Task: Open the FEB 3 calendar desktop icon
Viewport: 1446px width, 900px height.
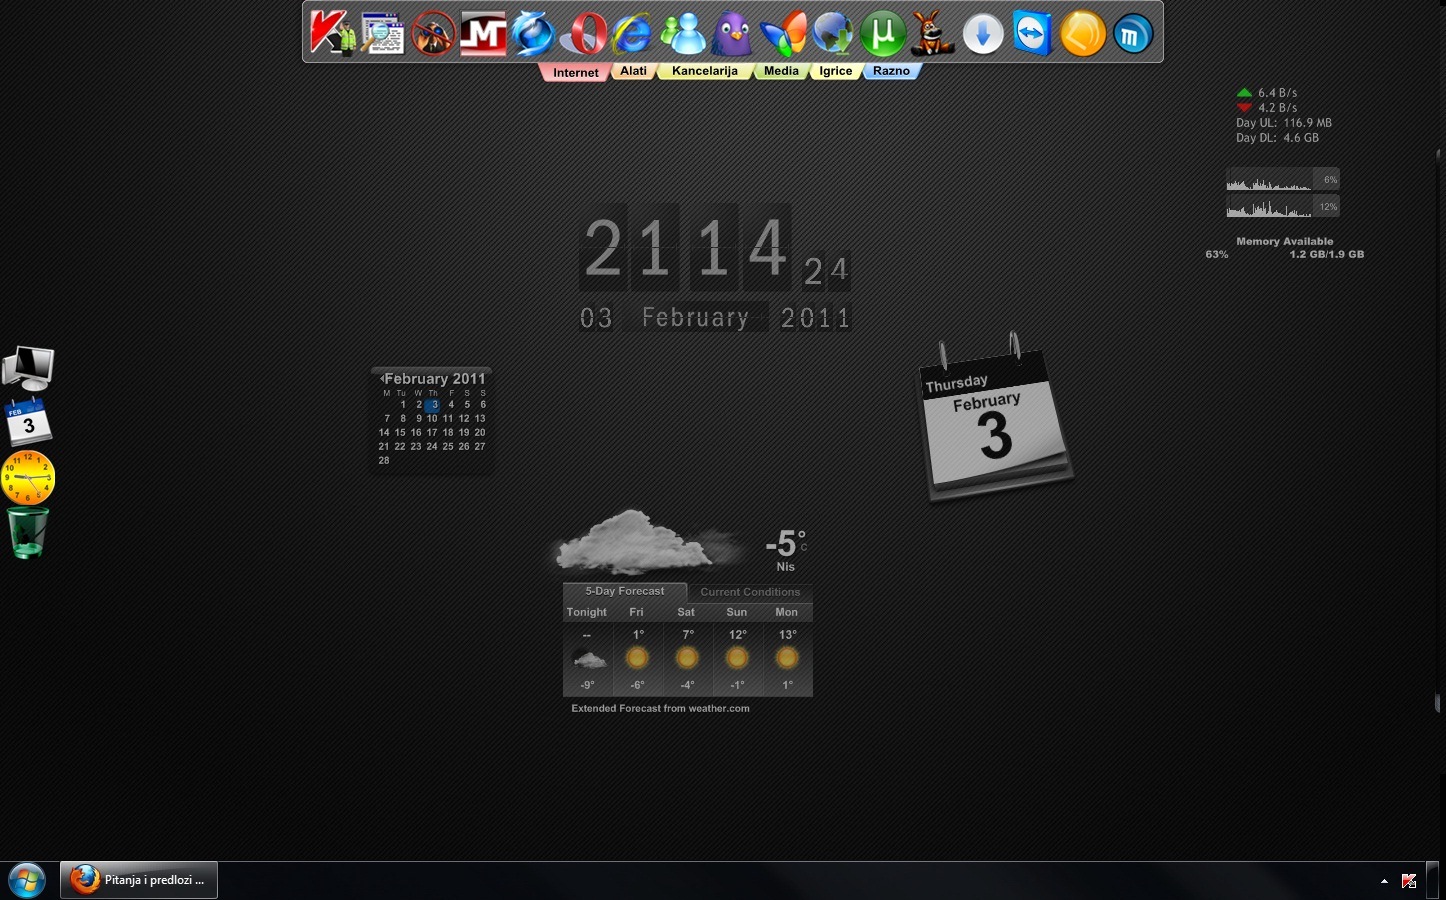Action: (x=28, y=421)
